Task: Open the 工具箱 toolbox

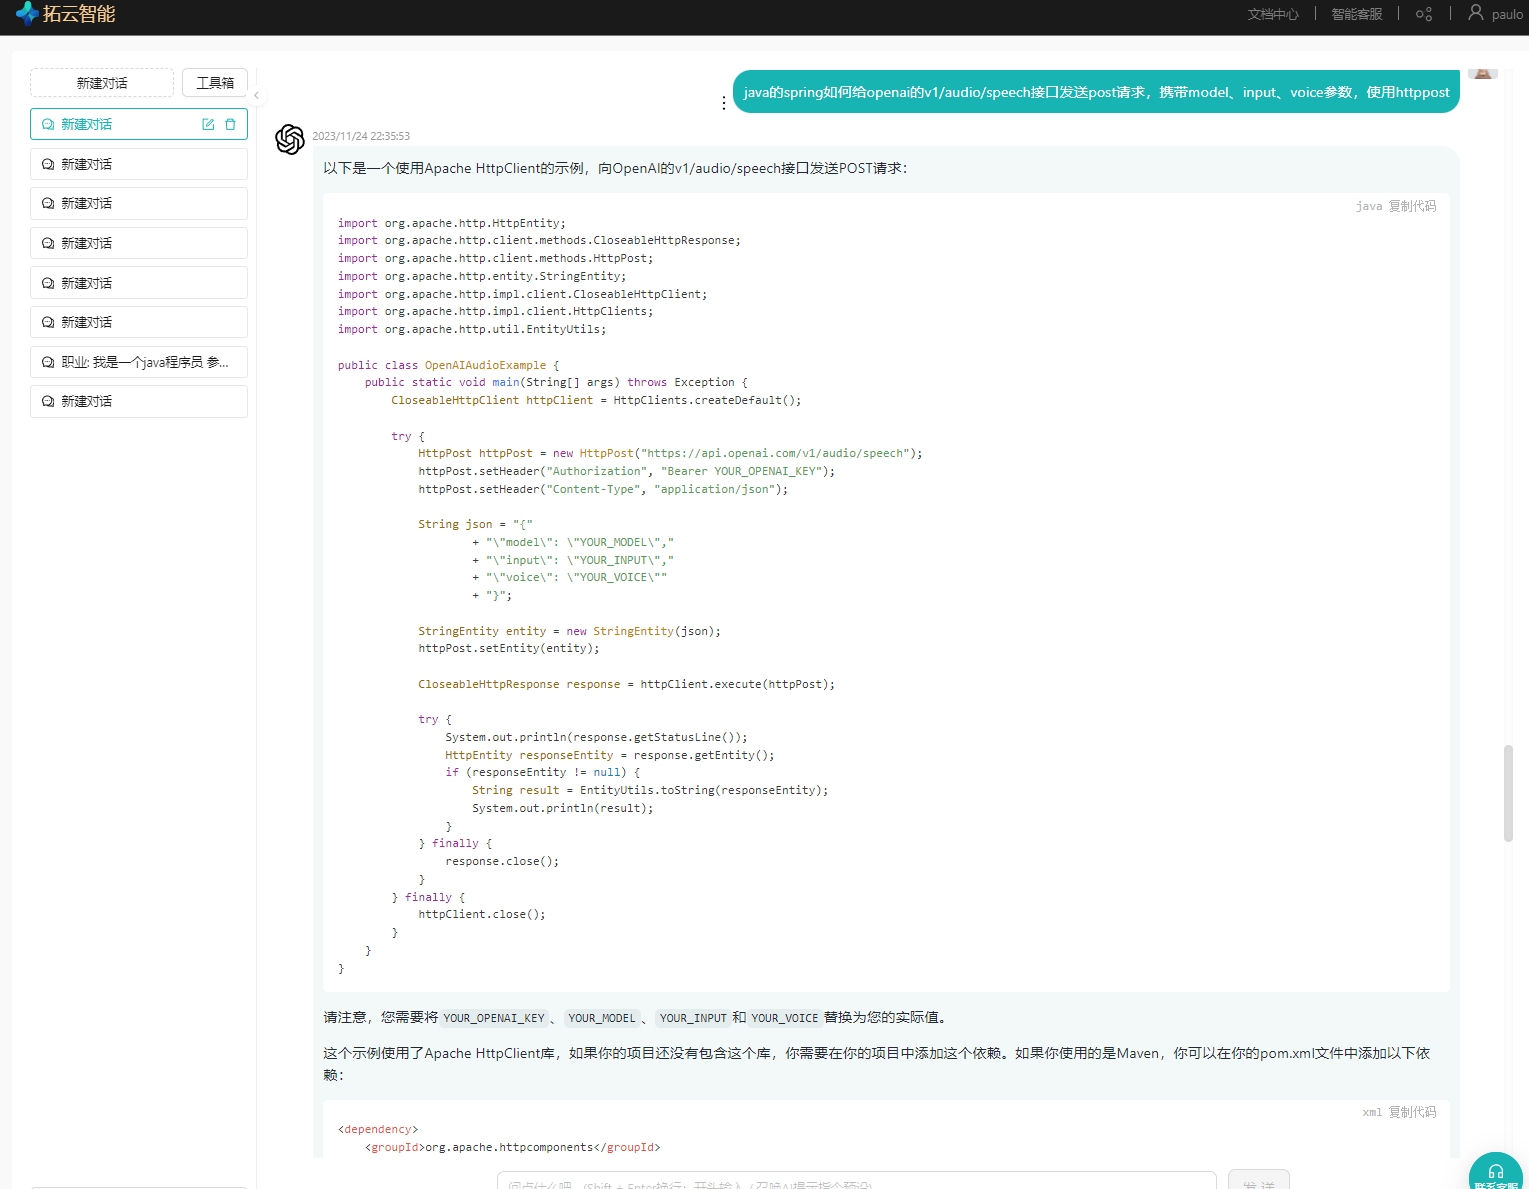Action: point(215,83)
